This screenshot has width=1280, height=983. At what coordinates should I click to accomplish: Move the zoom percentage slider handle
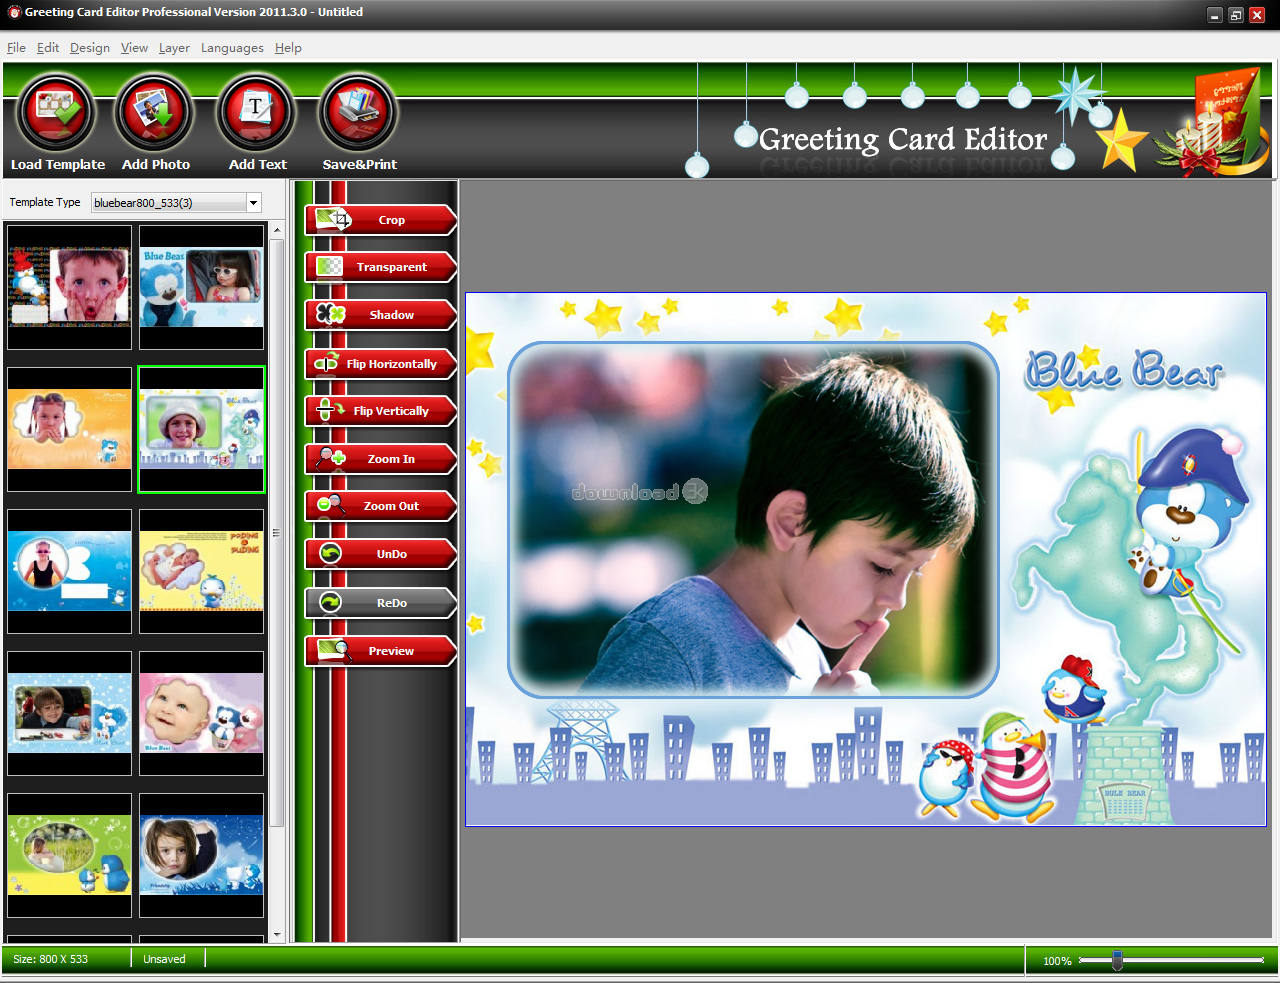click(1117, 960)
